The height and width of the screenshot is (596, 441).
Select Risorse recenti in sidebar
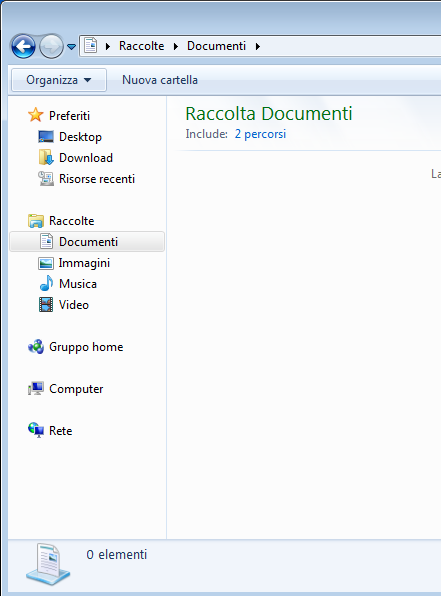pyautogui.click(x=97, y=179)
